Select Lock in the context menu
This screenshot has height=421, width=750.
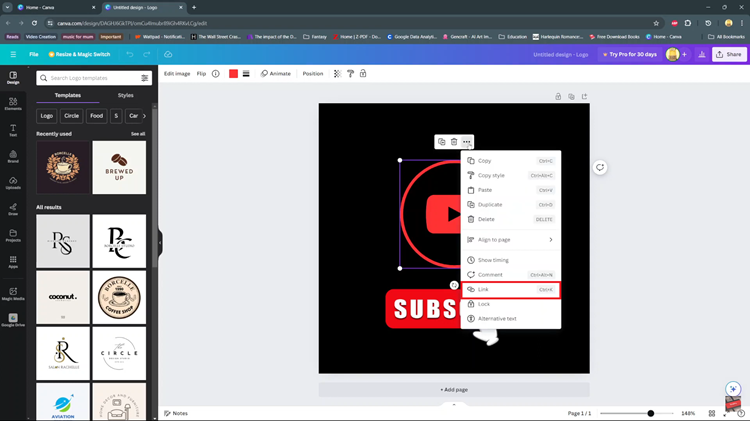(x=511, y=304)
